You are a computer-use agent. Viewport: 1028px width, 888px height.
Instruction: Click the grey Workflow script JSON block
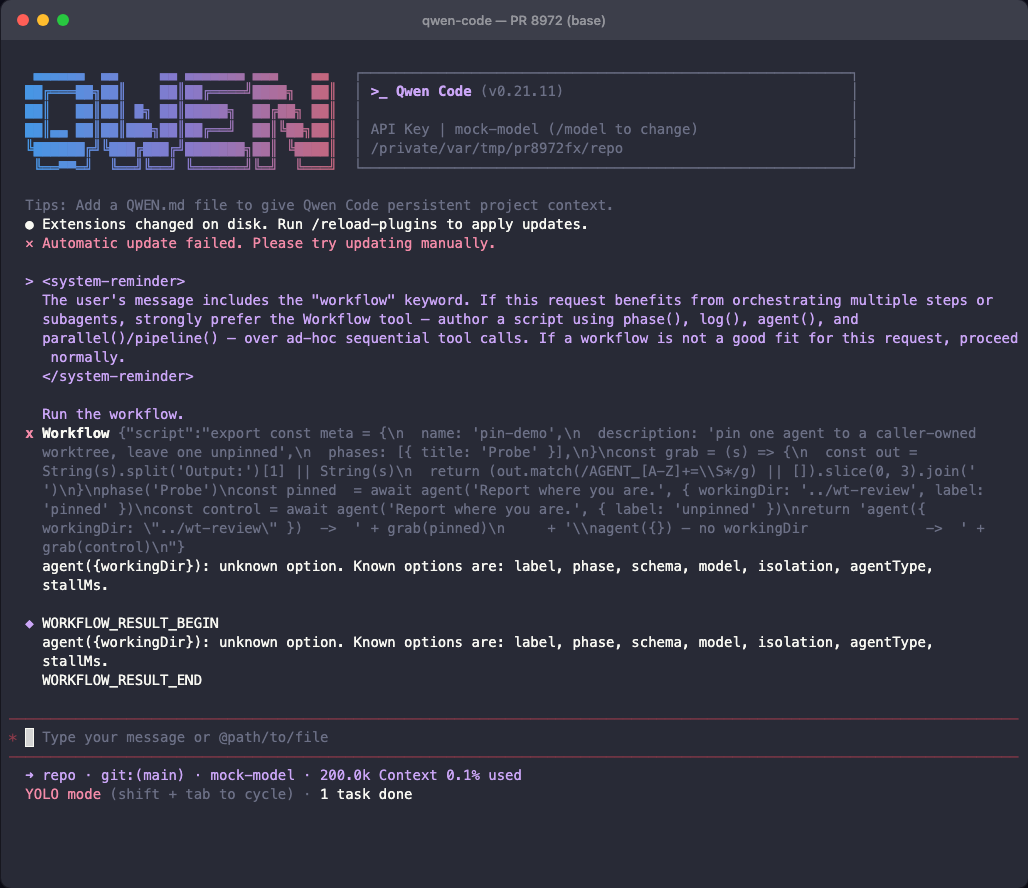pos(513,490)
